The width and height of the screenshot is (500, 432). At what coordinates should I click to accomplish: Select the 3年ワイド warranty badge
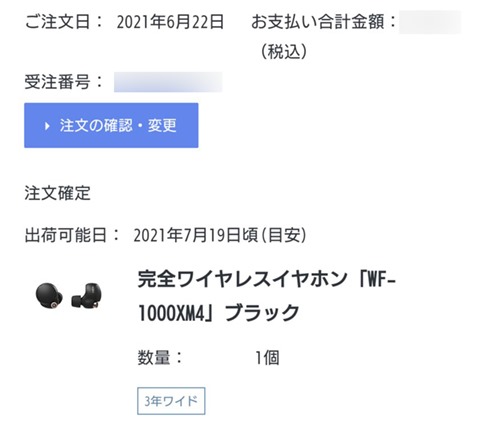tap(171, 401)
